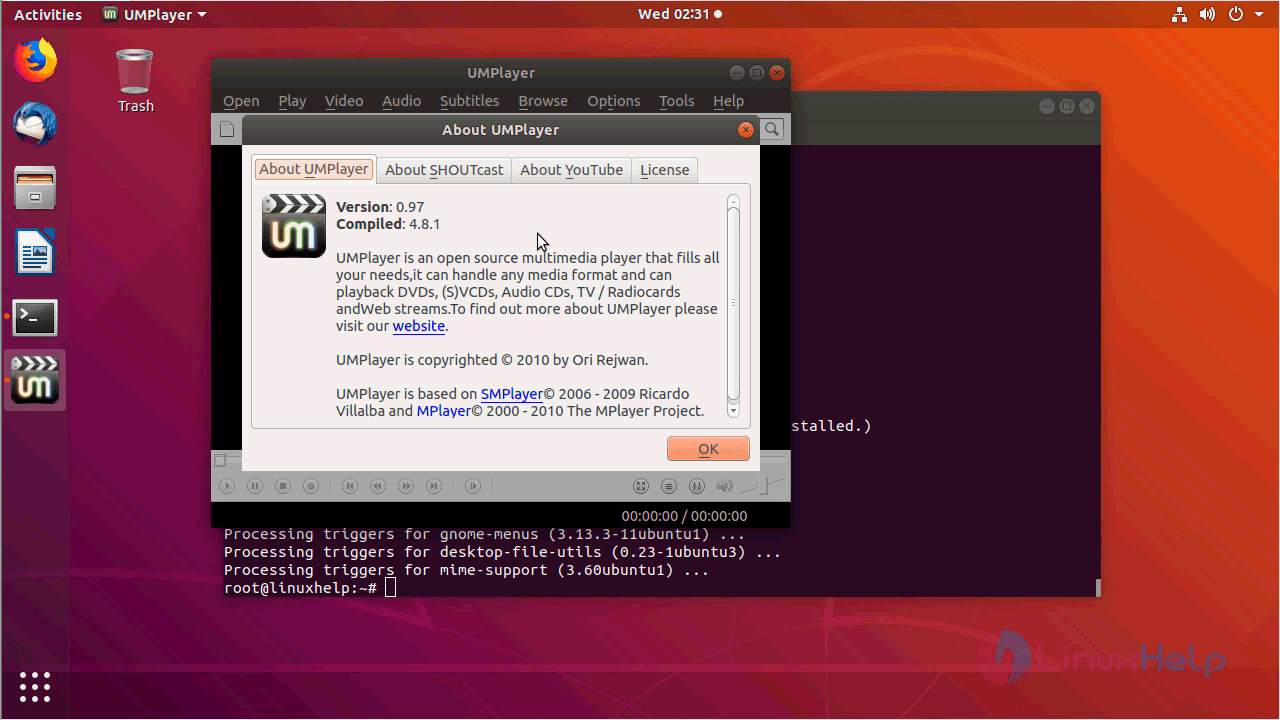Open the SMPlayer link
The image size is (1280, 720).
click(512, 394)
